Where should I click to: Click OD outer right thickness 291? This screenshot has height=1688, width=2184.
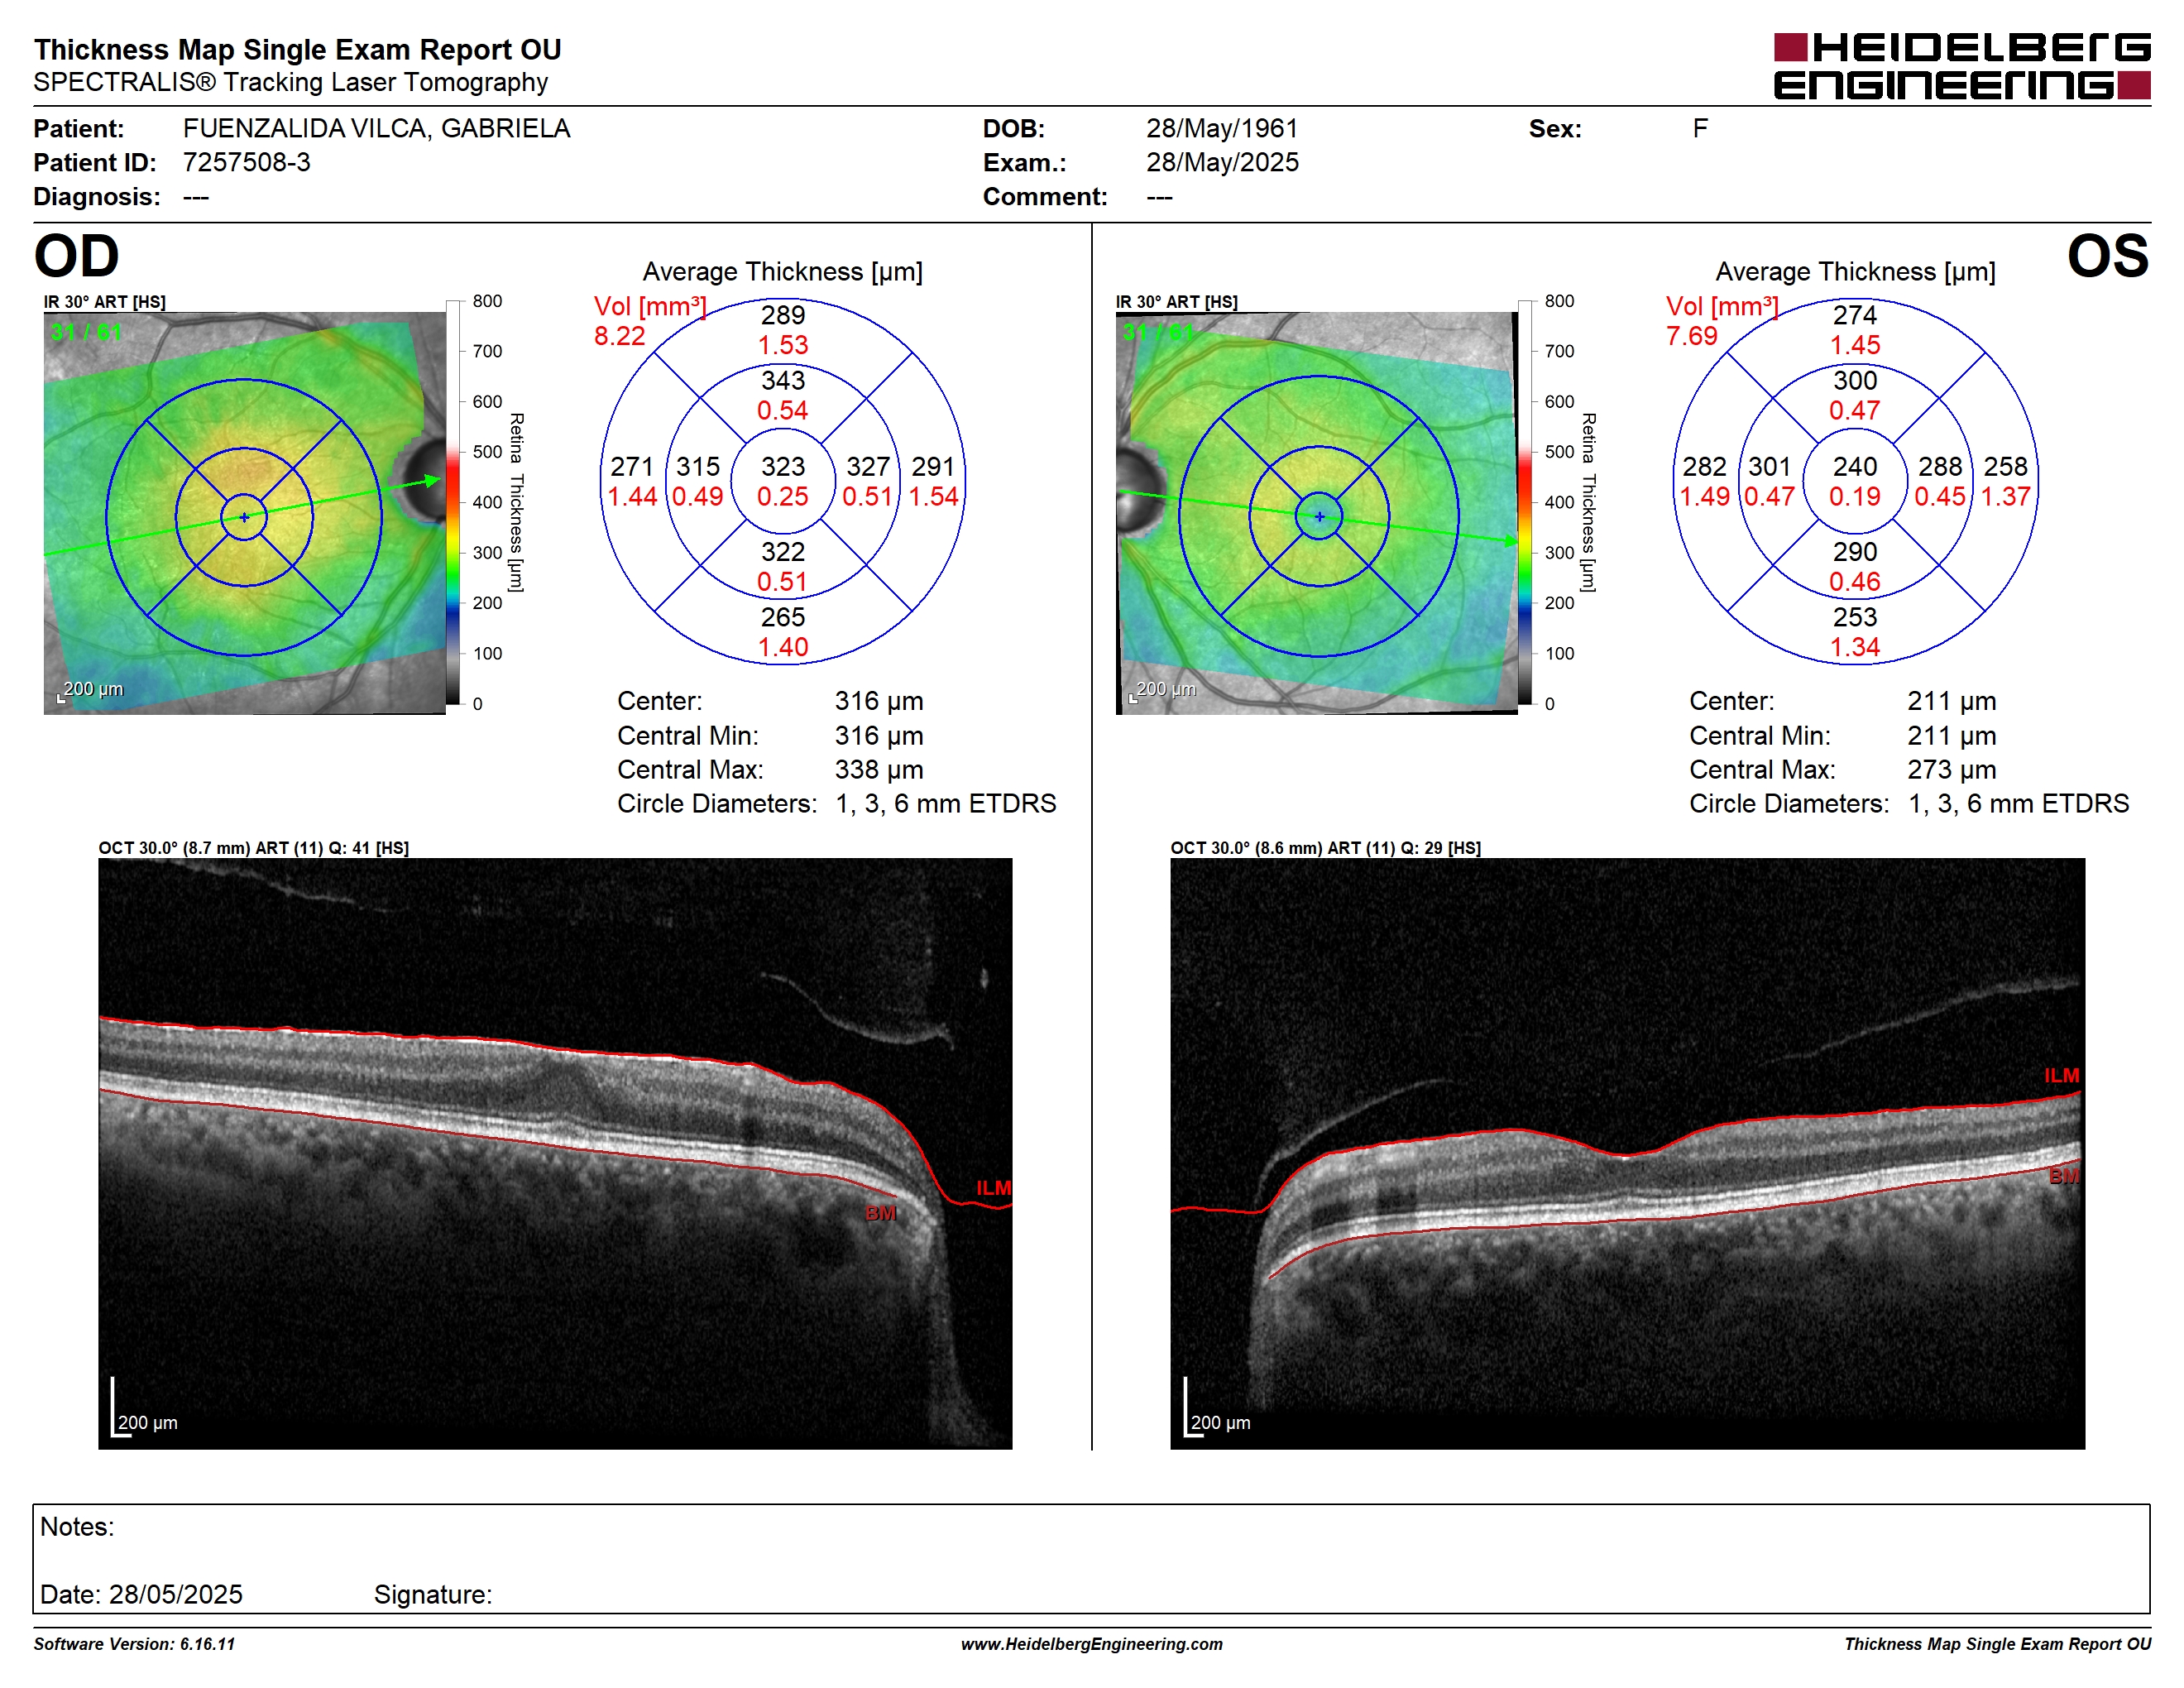(933, 466)
